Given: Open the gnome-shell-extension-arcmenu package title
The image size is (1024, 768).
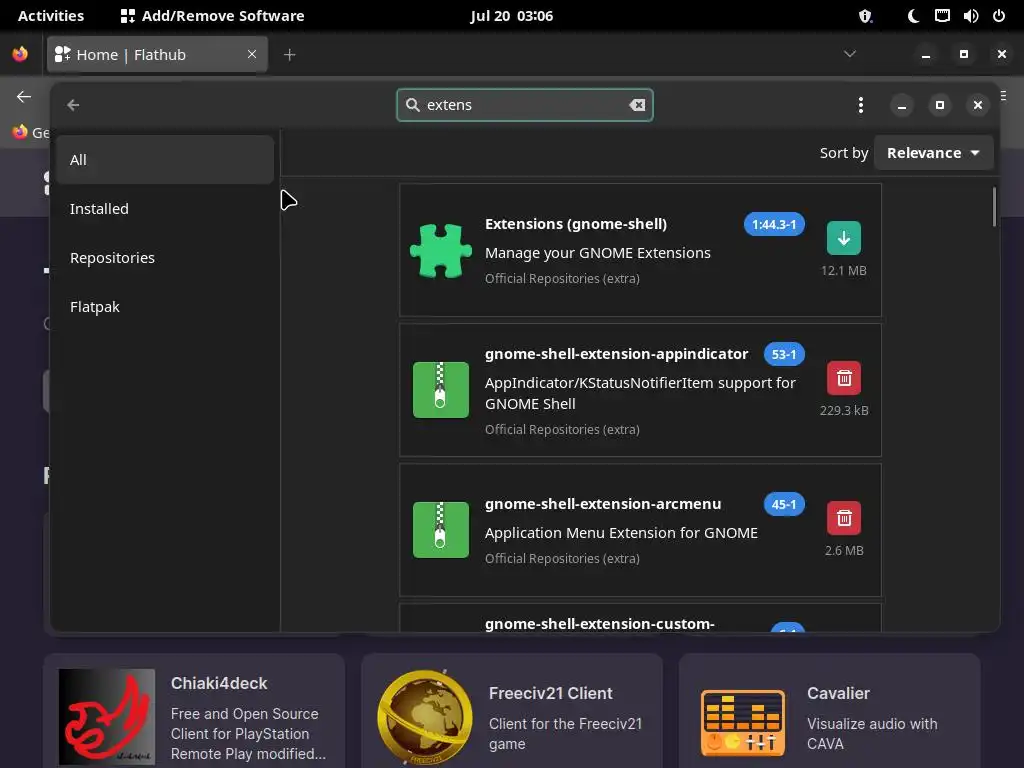Looking at the screenshot, I should coord(603,504).
